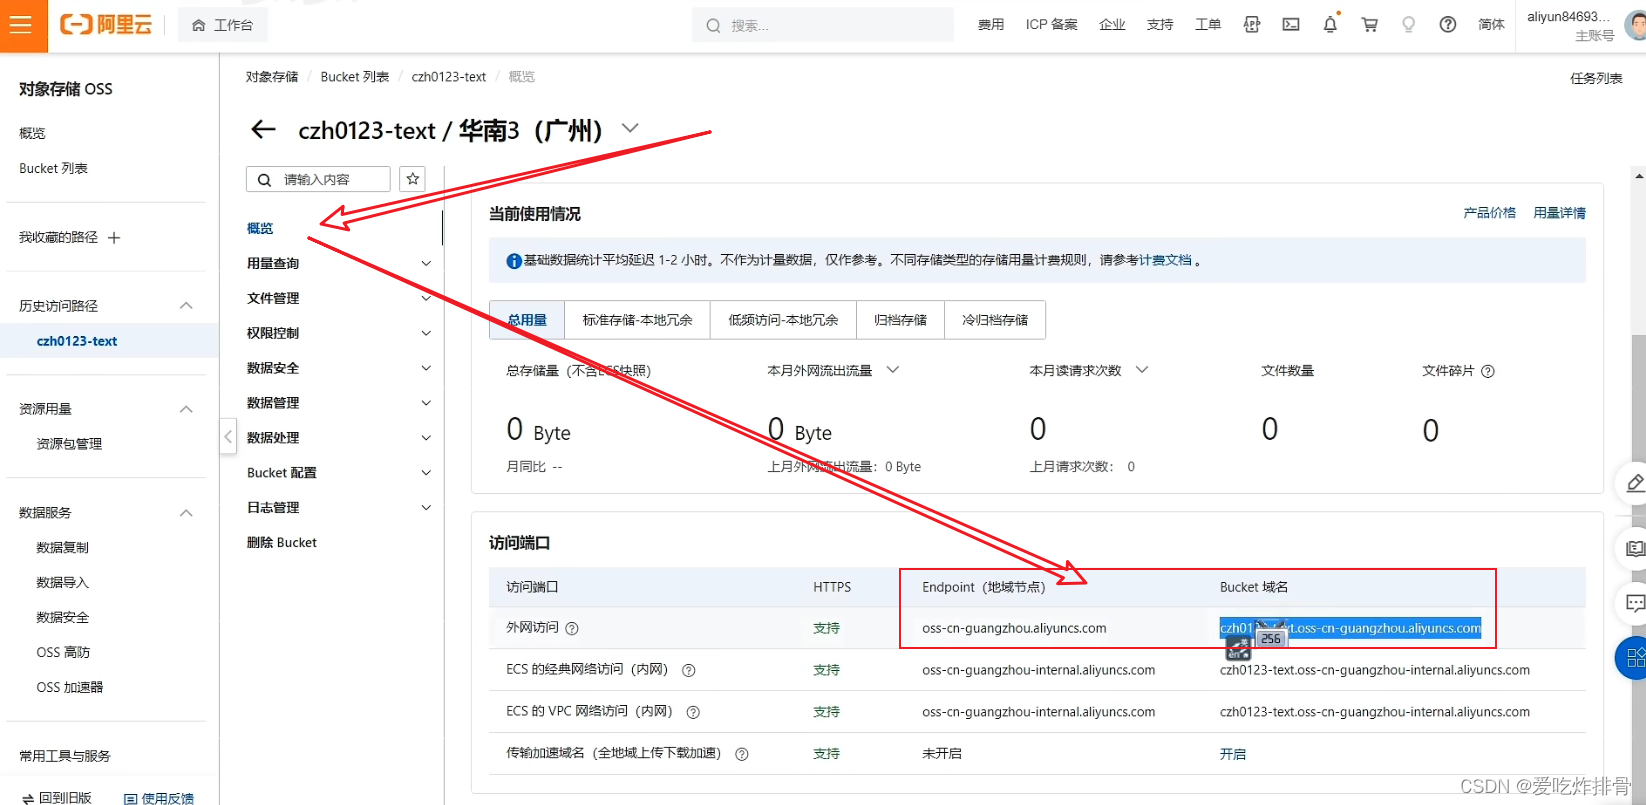Click the edit pencil floating icon

[1634, 483]
